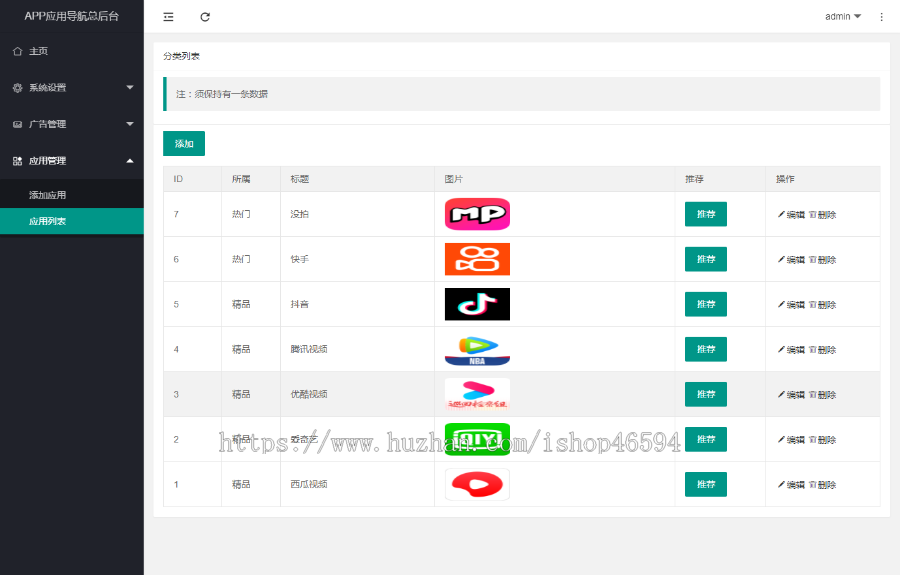Delete the 腾讯视频 row with 删除

coord(823,349)
